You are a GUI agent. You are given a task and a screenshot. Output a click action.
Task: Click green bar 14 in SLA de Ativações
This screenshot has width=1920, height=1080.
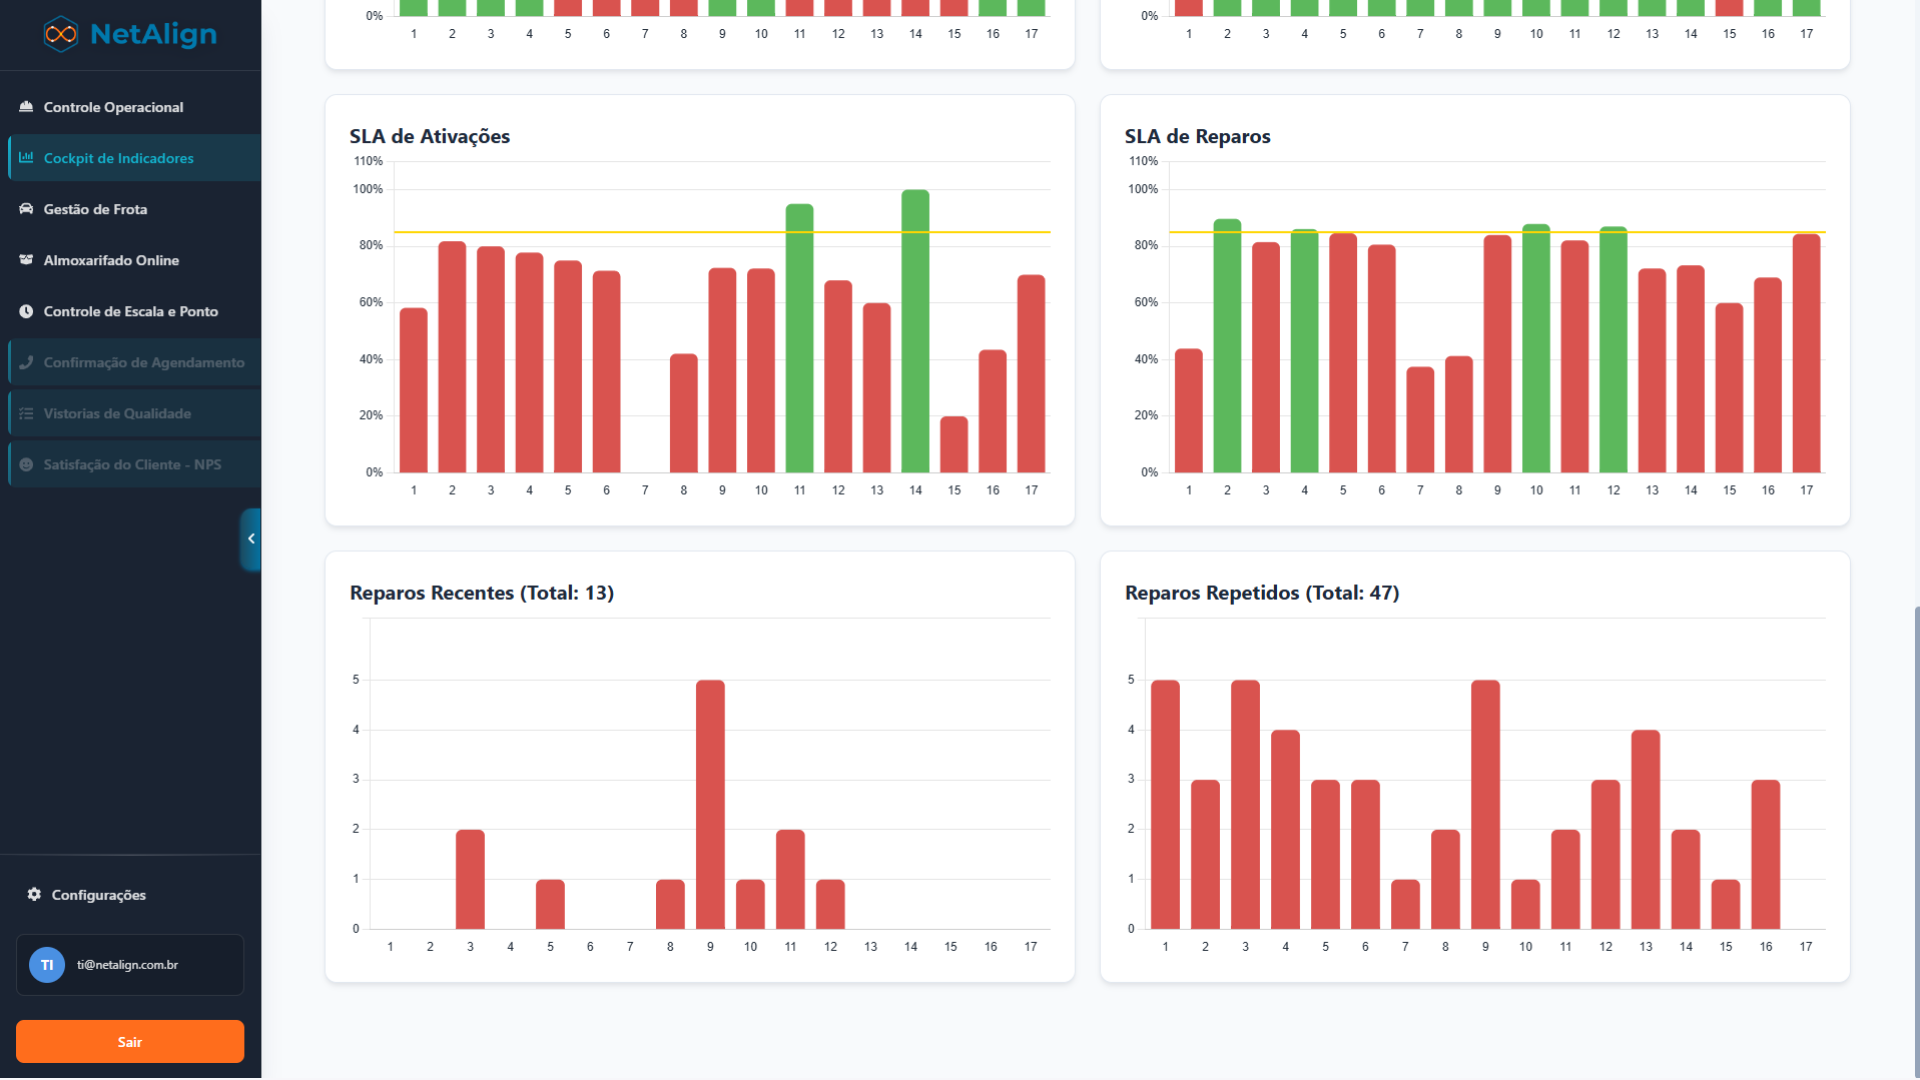pos(915,330)
